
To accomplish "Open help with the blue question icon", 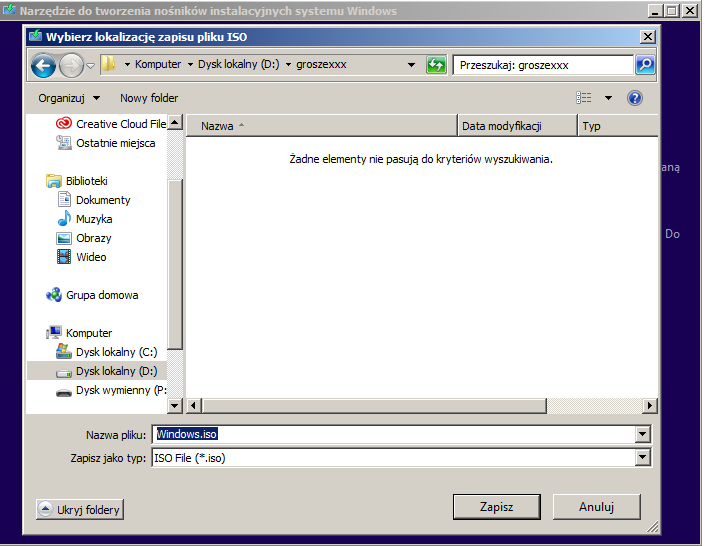I will pyautogui.click(x=635, y=98).
